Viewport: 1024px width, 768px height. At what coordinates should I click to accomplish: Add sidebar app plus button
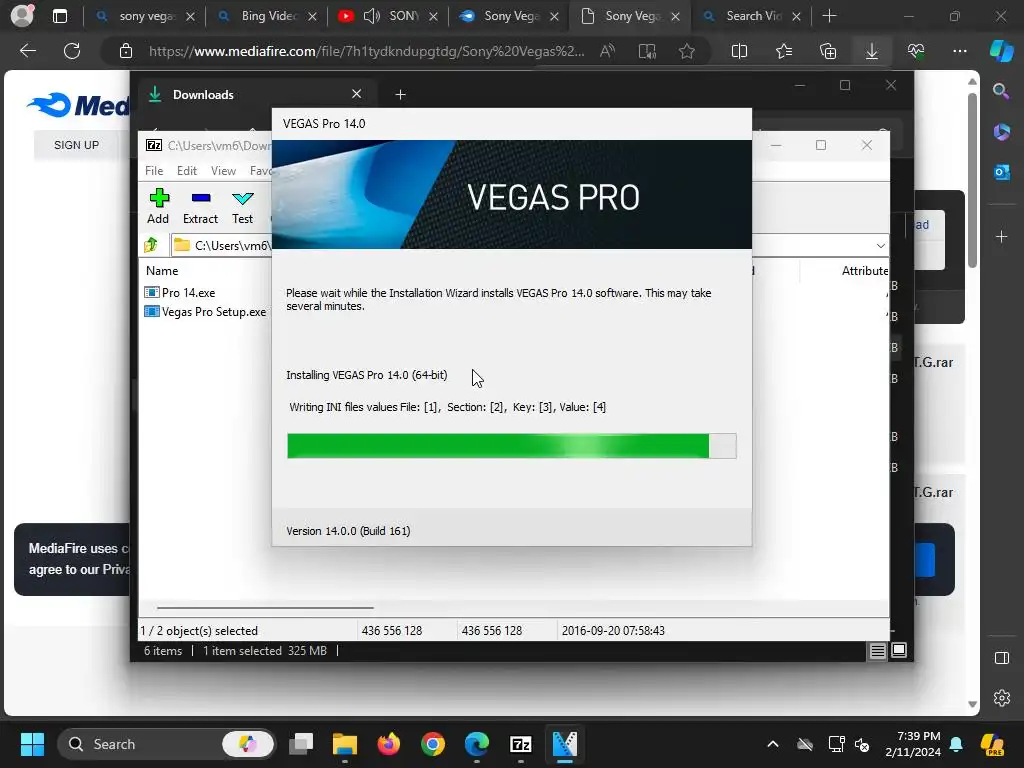[x=1002, y=236]
